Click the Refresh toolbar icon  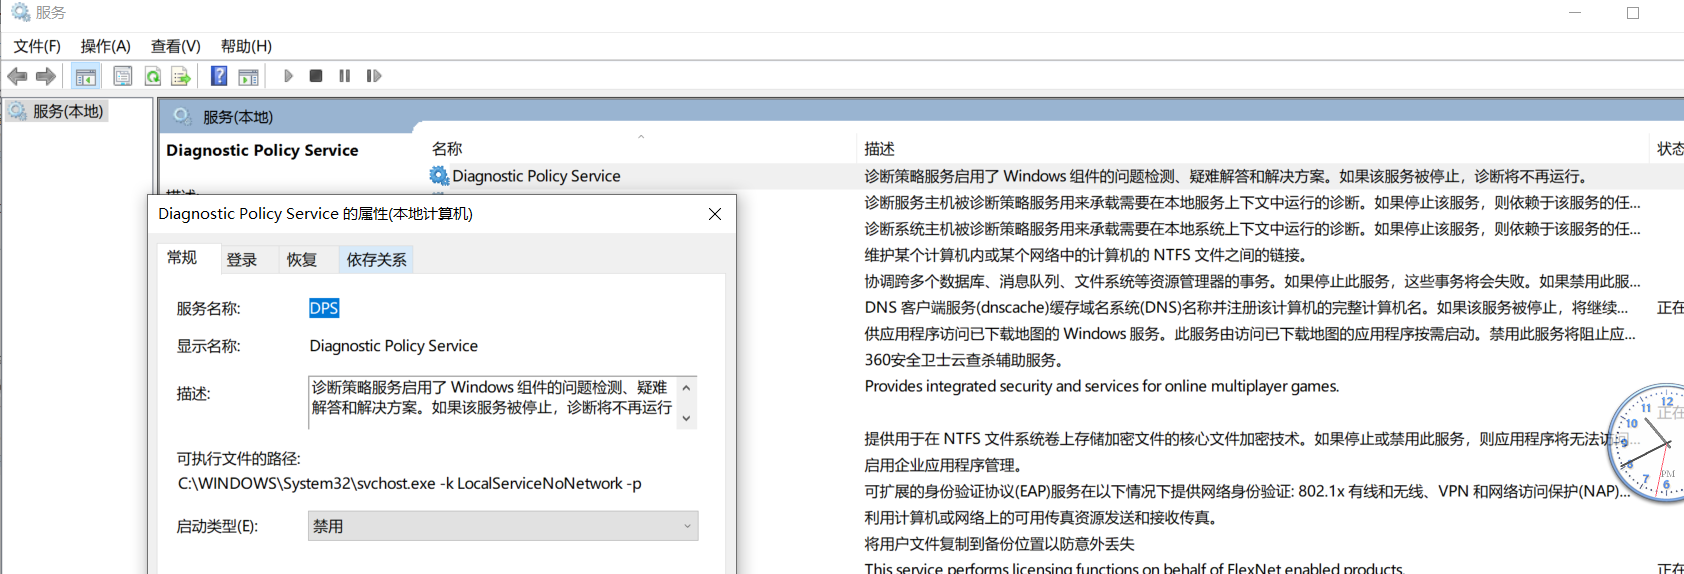(x=152, y=76)
